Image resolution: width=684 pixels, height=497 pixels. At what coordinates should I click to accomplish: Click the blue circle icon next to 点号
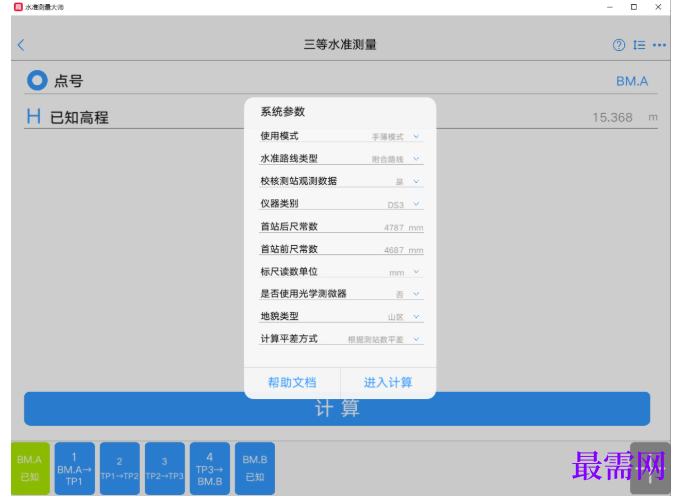[37, 80]
